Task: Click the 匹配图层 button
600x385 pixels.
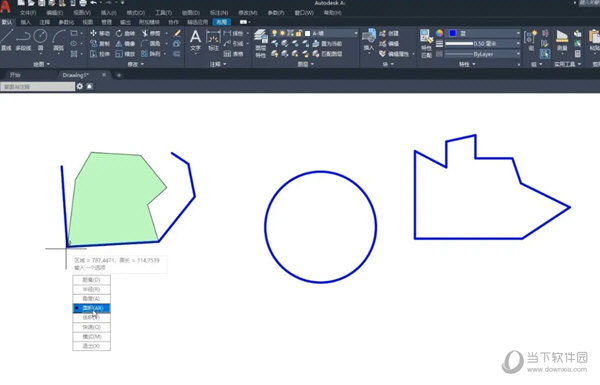Action: [327, 54]
